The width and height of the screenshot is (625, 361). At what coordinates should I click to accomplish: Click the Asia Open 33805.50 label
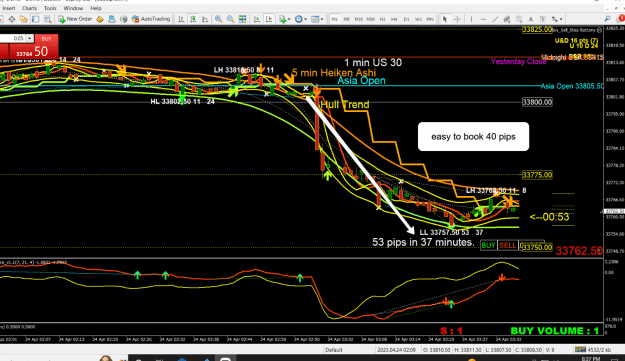(572, 86)
